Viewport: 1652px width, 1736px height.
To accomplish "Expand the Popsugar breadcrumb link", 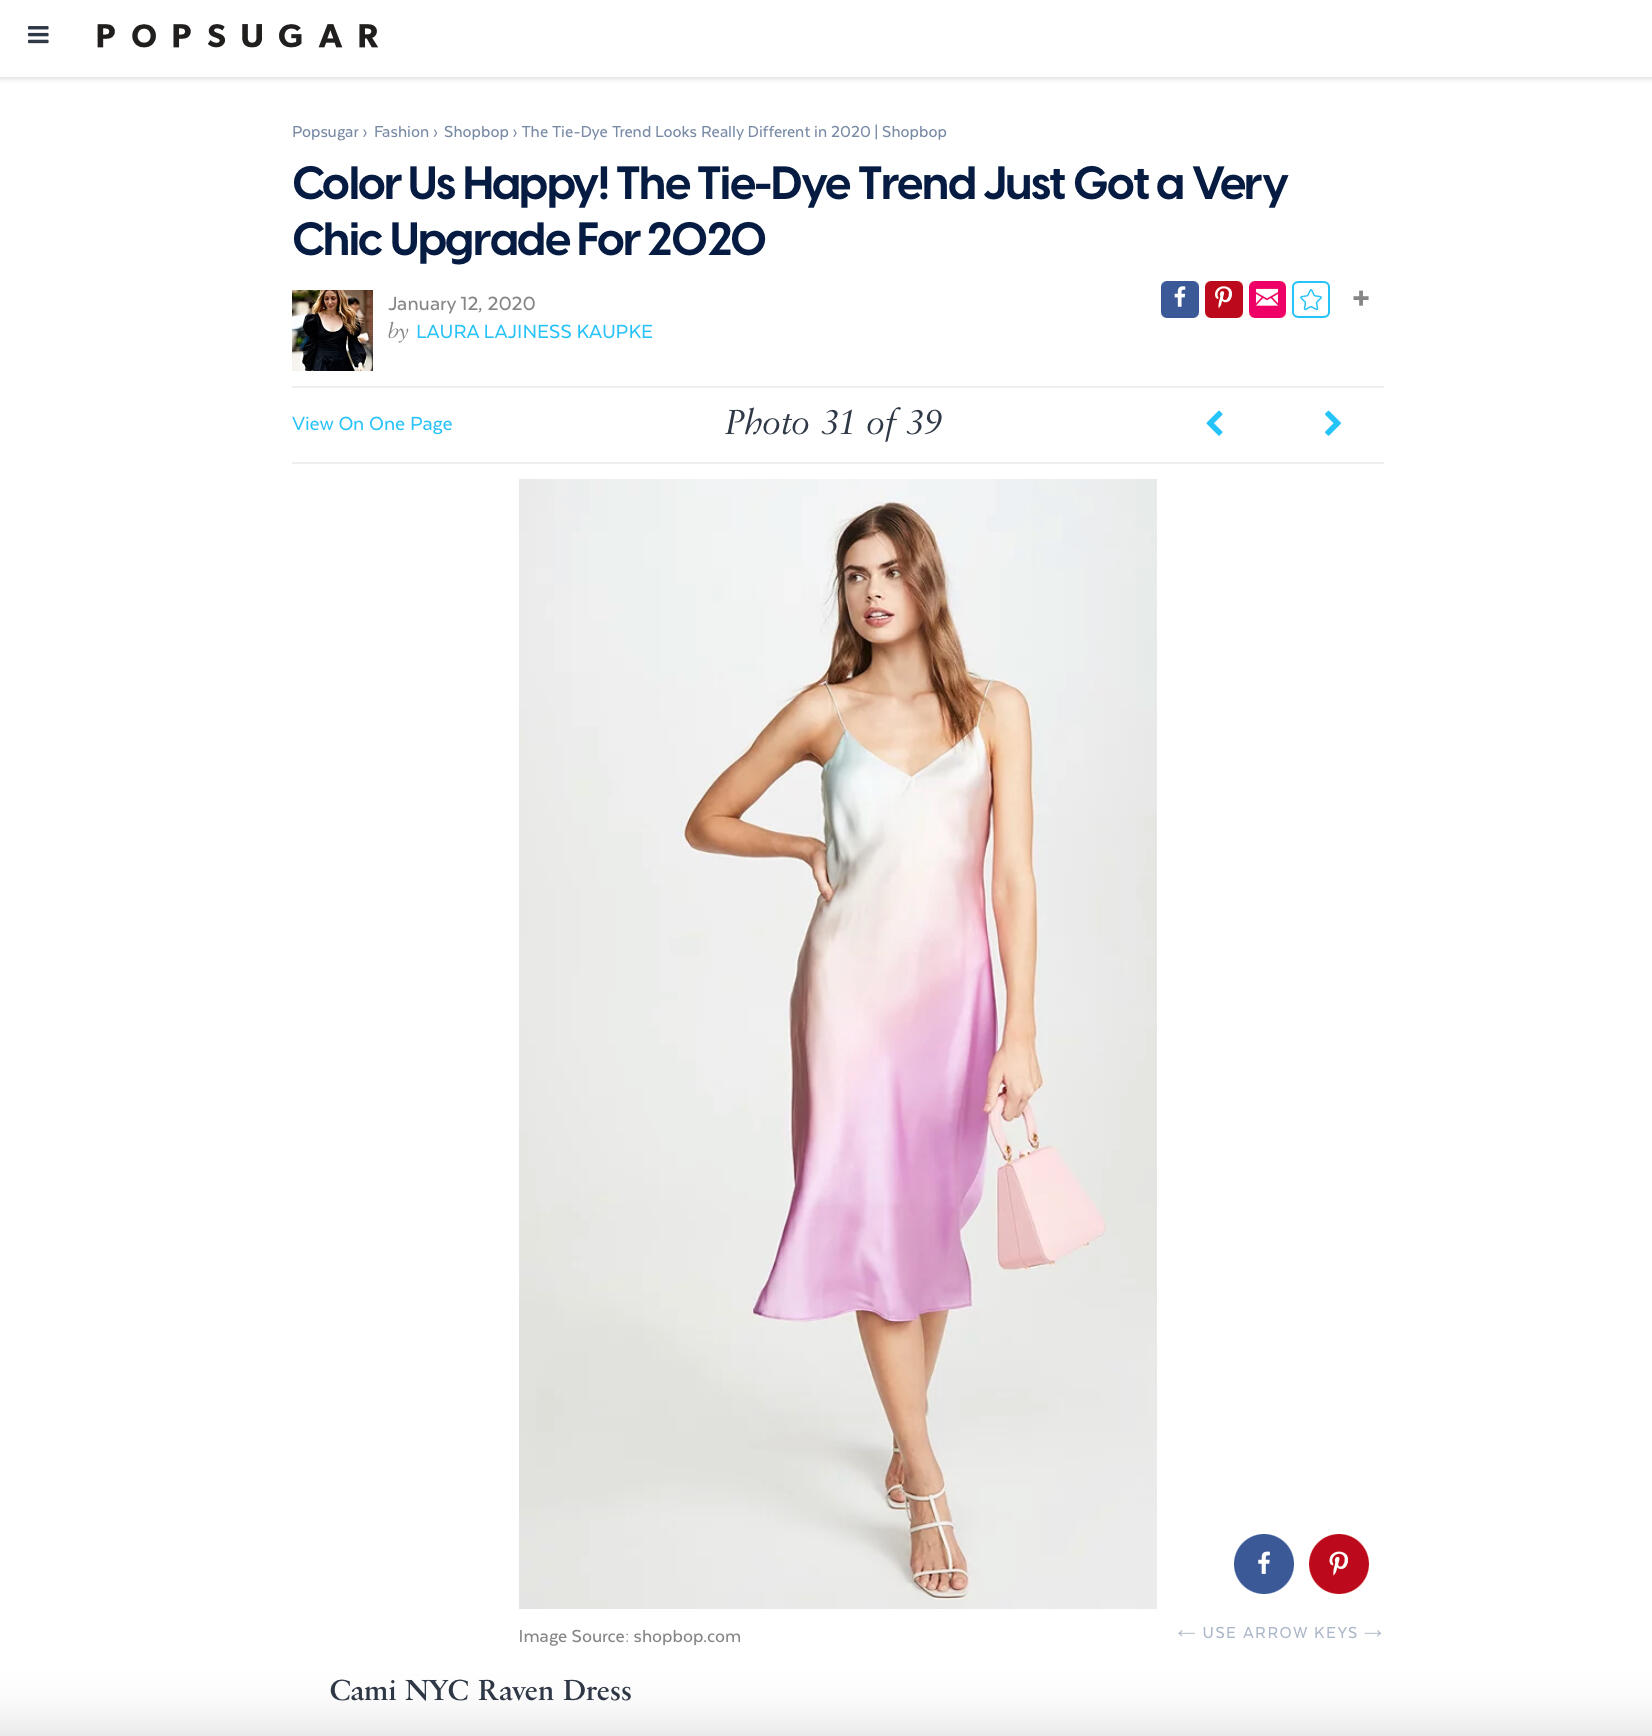I will tap(325, 131).
